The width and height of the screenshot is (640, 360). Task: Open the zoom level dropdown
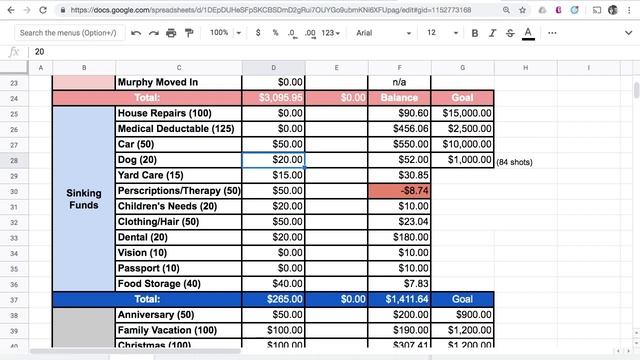click(x=225, y=33)
